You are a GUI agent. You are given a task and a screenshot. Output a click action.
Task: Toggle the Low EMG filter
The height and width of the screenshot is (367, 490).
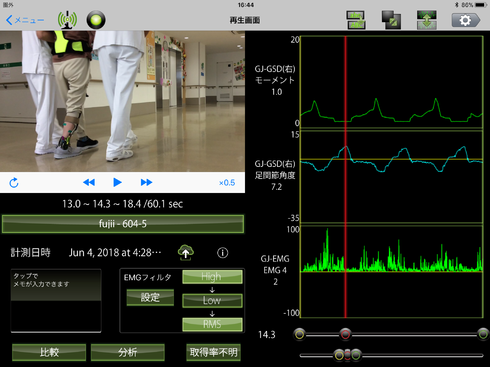click(x=212, y=300)
